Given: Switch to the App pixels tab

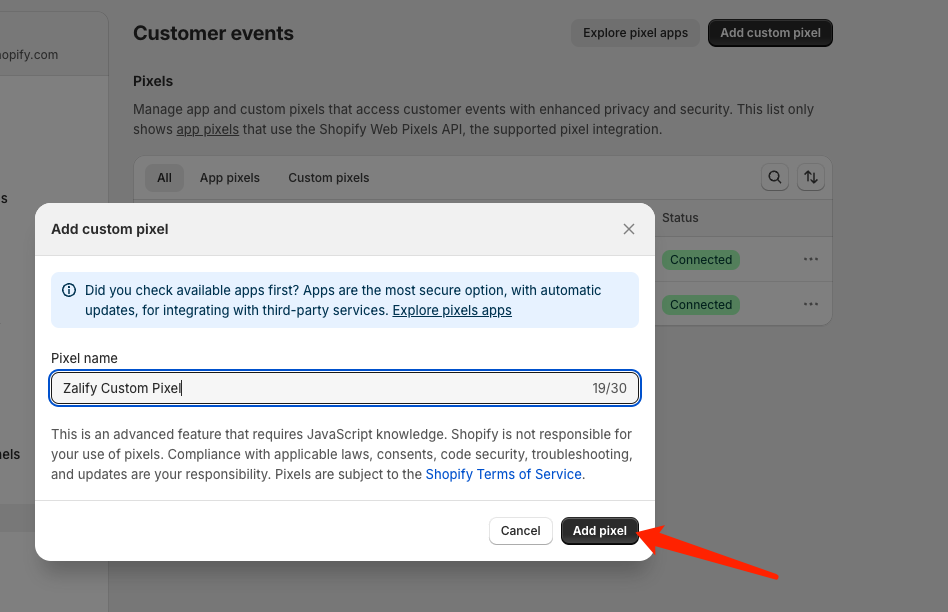Looking at the screenshot, I should [x=229, y=178].
